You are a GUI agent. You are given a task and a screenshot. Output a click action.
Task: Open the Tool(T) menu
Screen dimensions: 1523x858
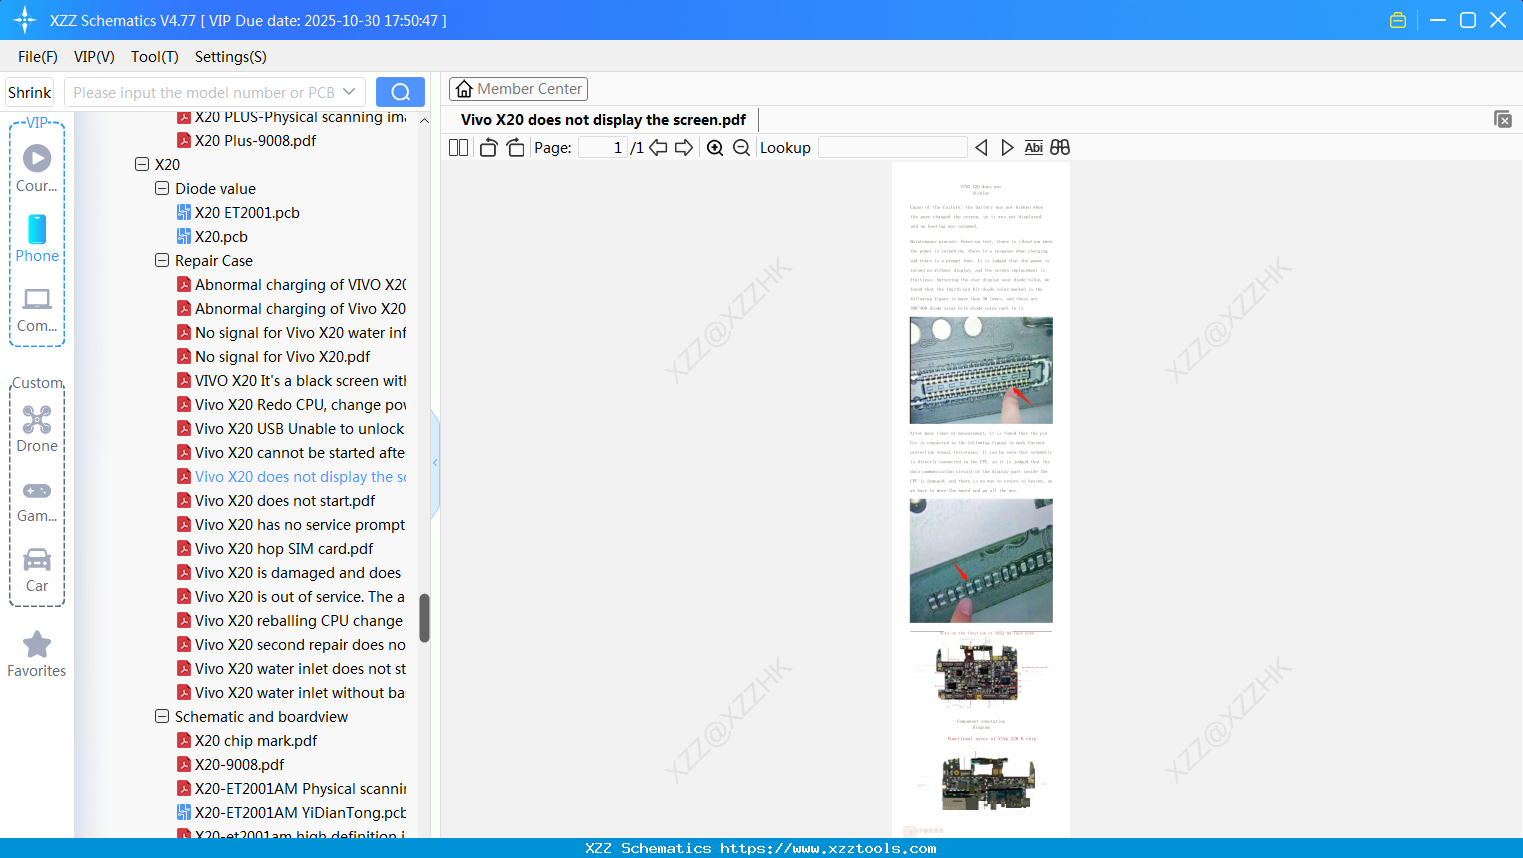pos(155,57)
